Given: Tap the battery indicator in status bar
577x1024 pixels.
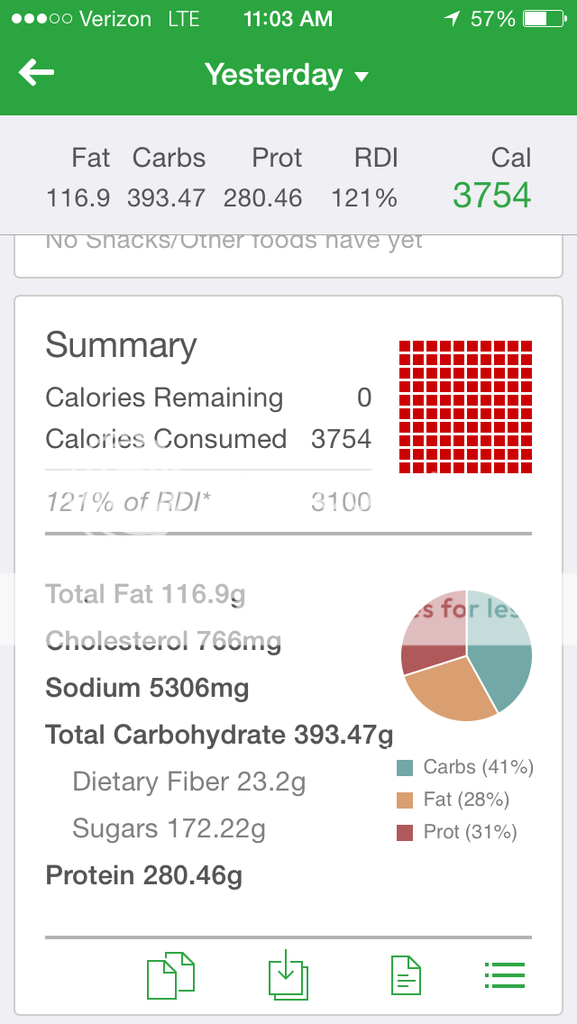Looking at the screenshot, I should click(x=544, y=19).
